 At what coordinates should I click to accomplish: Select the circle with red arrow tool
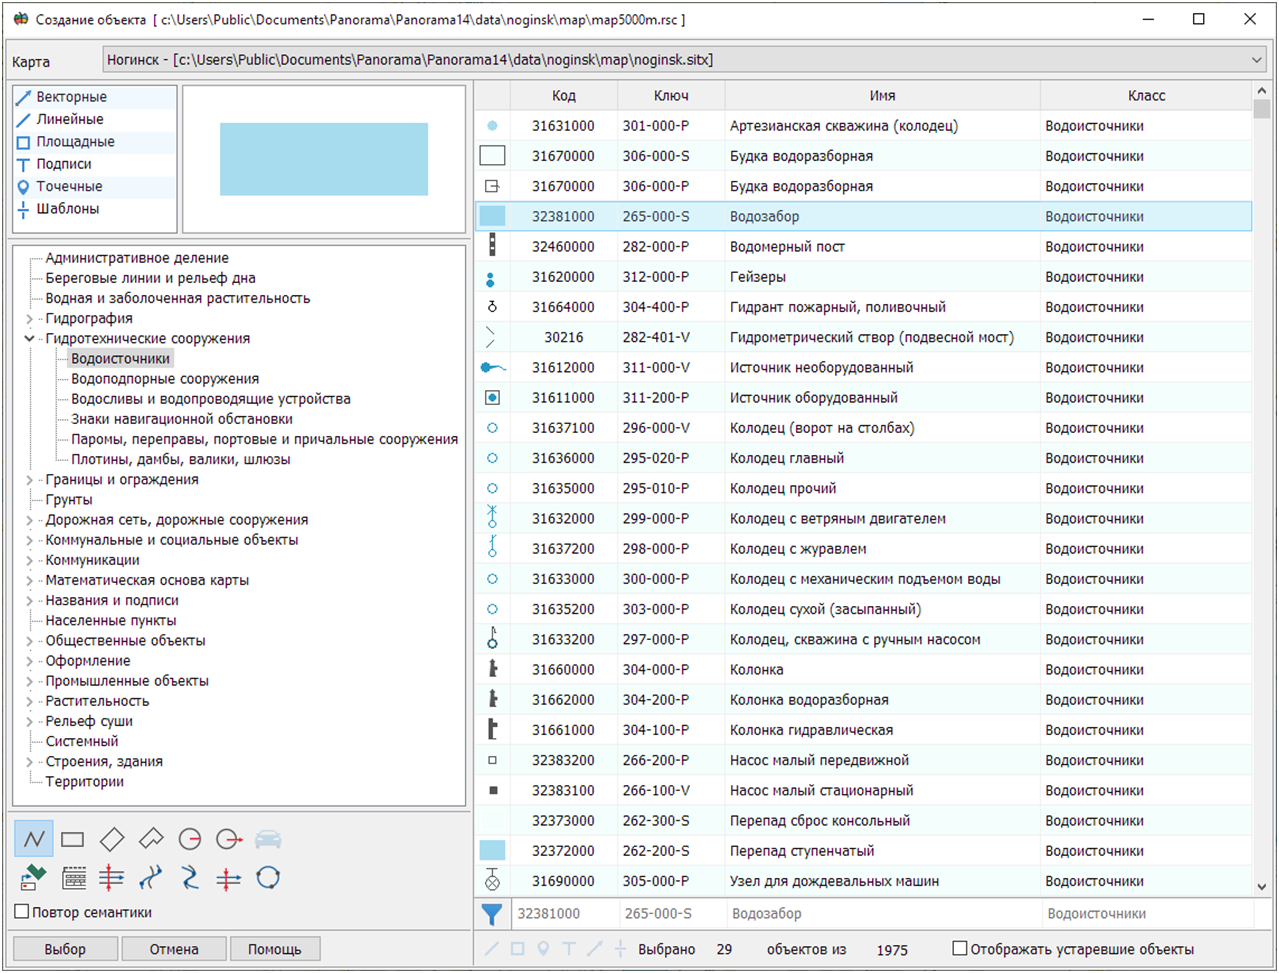tap(229, 839)
